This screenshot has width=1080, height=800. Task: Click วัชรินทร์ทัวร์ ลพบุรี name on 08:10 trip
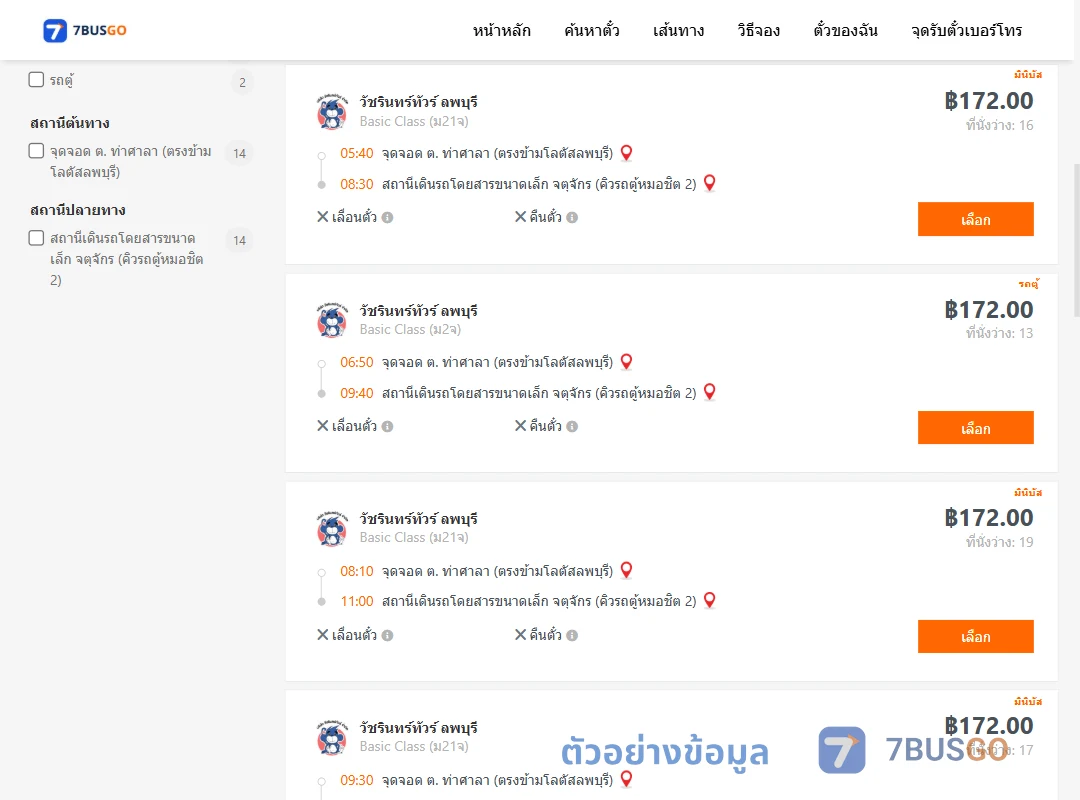coord(418,519)
